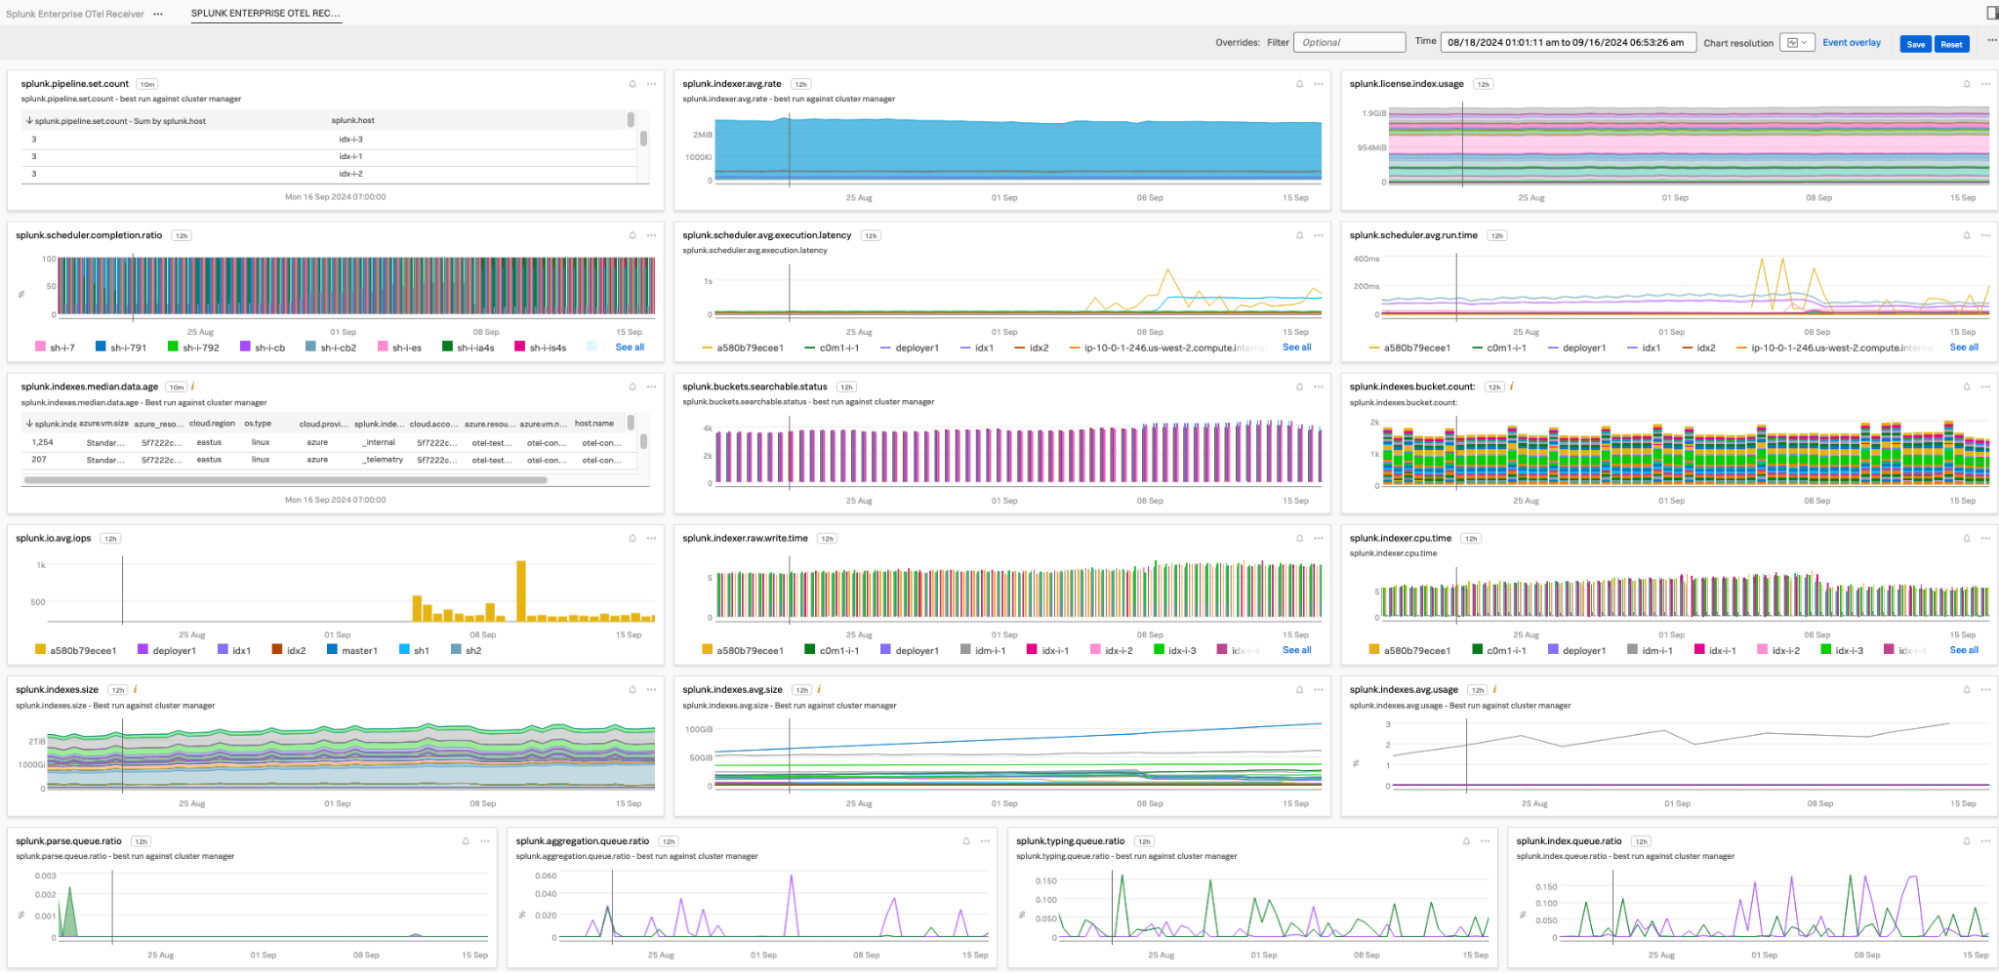Show info icon for splunk.indexes.median.data.age
1999x973 pixels.
click(x=193, y=386)
